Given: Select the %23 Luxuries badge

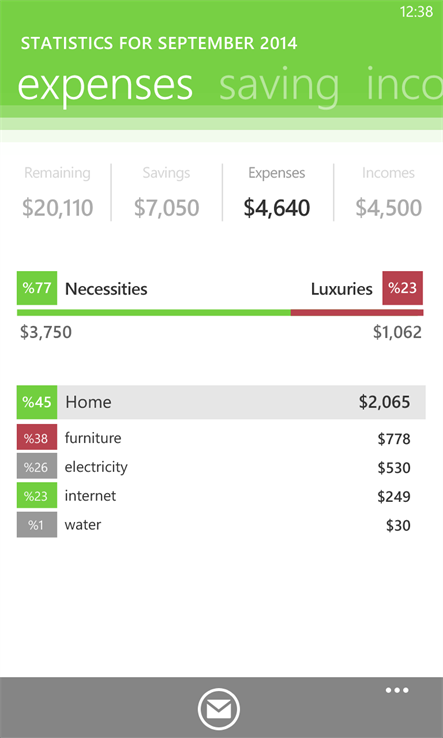Looking at the screenshot, I should tap(403, 288).
